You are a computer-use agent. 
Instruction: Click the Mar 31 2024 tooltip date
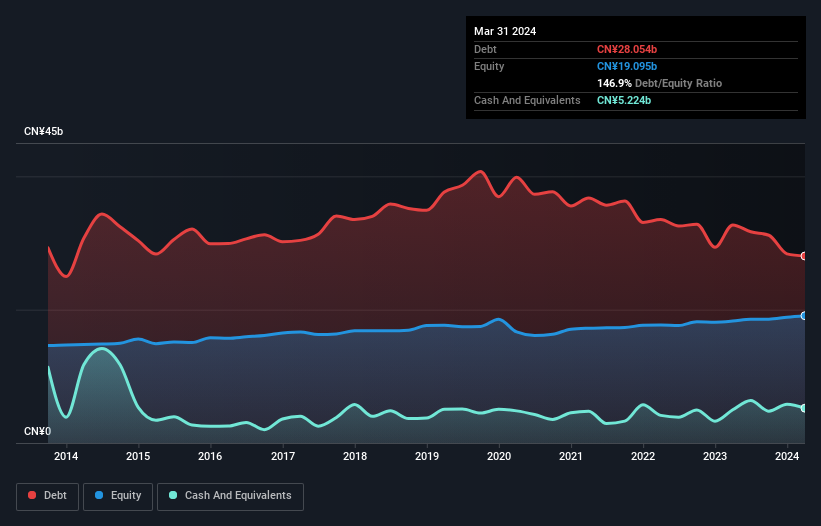tap(505, 31)
